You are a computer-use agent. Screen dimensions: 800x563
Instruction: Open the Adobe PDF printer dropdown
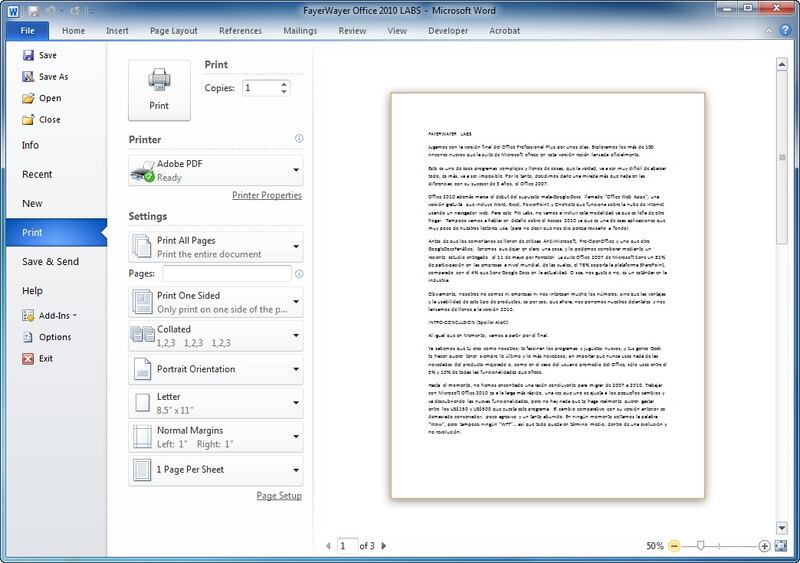216,168
